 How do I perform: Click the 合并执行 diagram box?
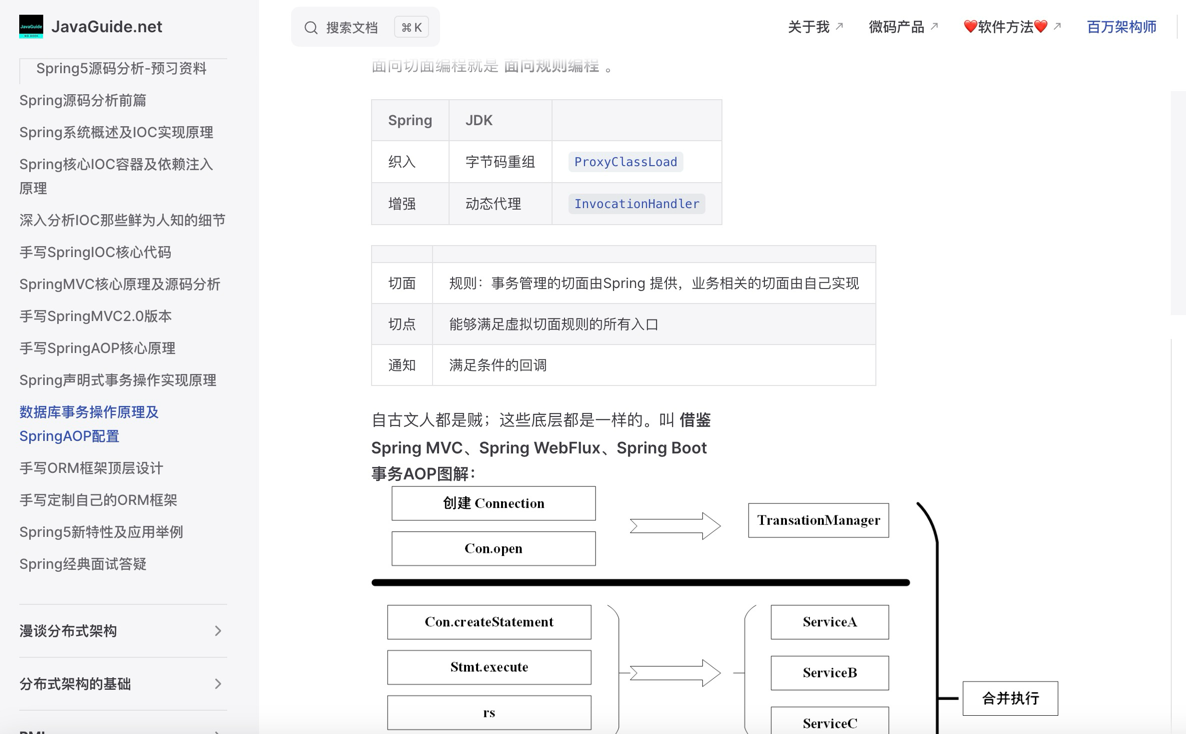1010,698
